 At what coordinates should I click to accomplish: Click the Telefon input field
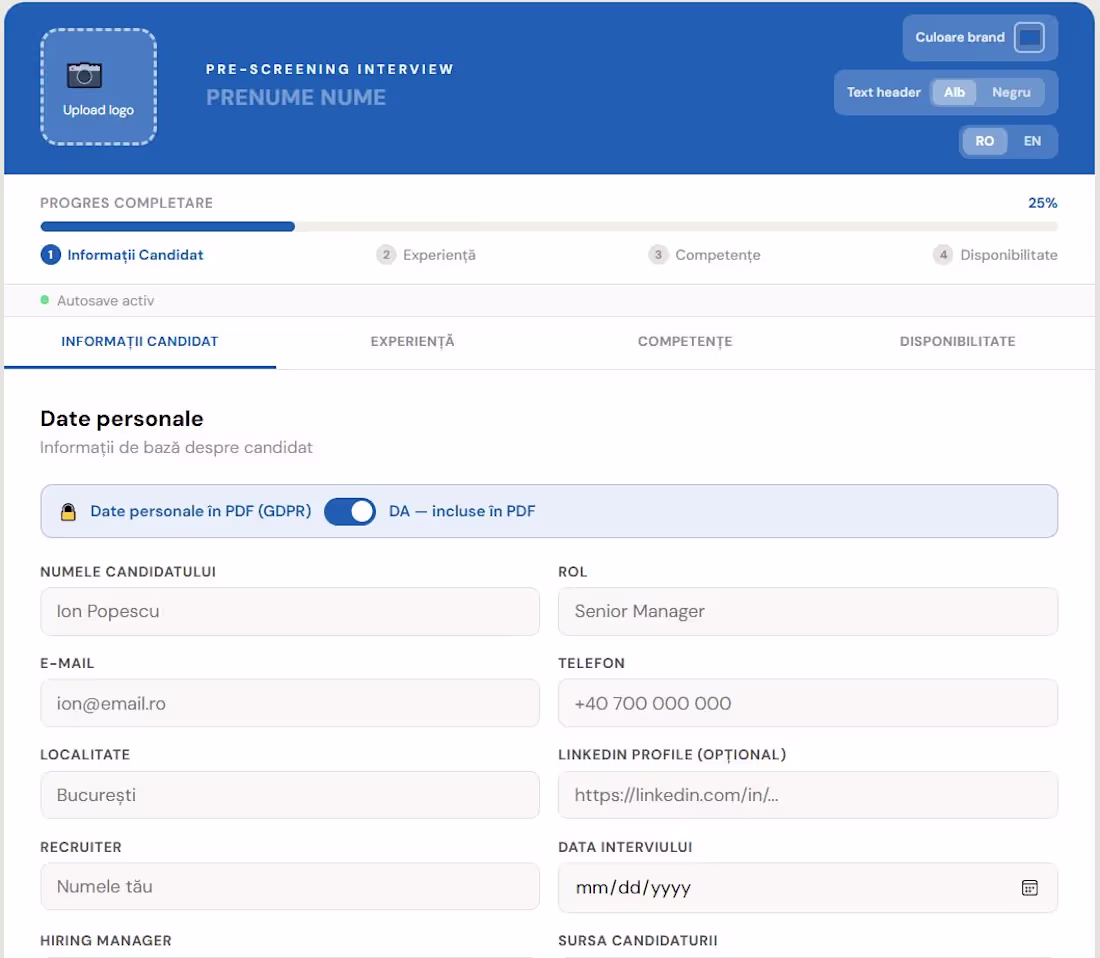pyautogui.click(x=807, y=703)
